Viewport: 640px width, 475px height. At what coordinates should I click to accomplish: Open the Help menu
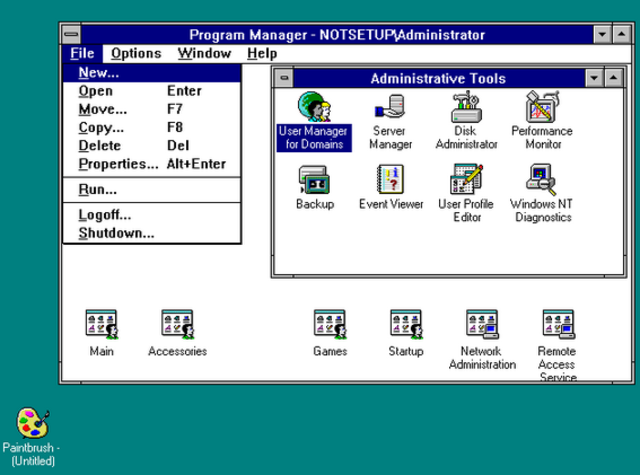coord(262,53)
